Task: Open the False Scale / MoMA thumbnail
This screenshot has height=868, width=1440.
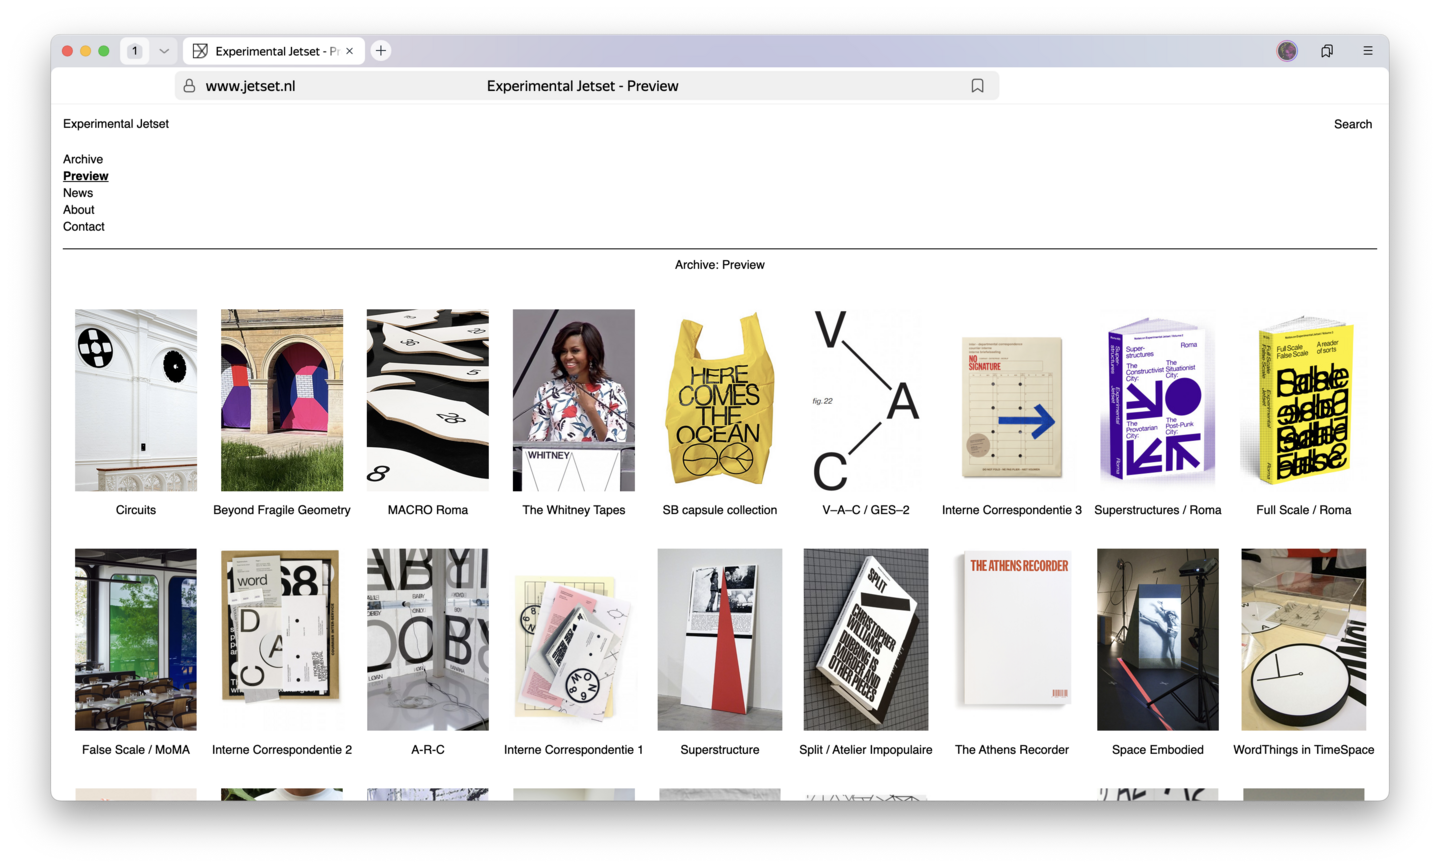Action: [136, 639]
